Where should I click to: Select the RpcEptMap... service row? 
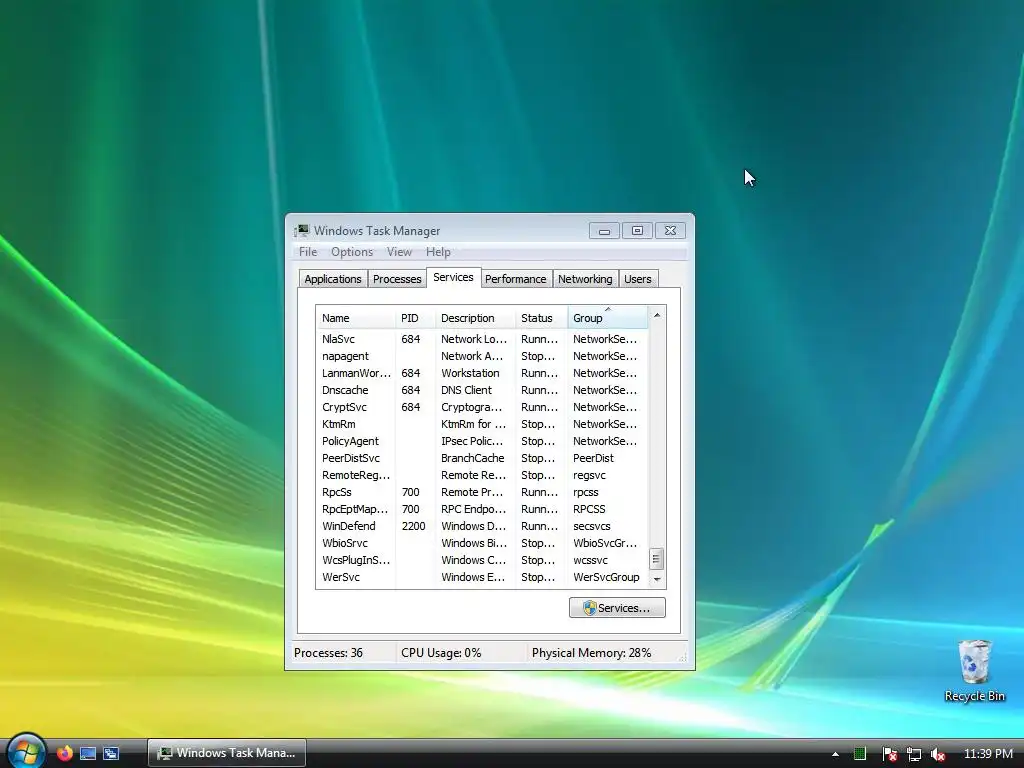482,509
